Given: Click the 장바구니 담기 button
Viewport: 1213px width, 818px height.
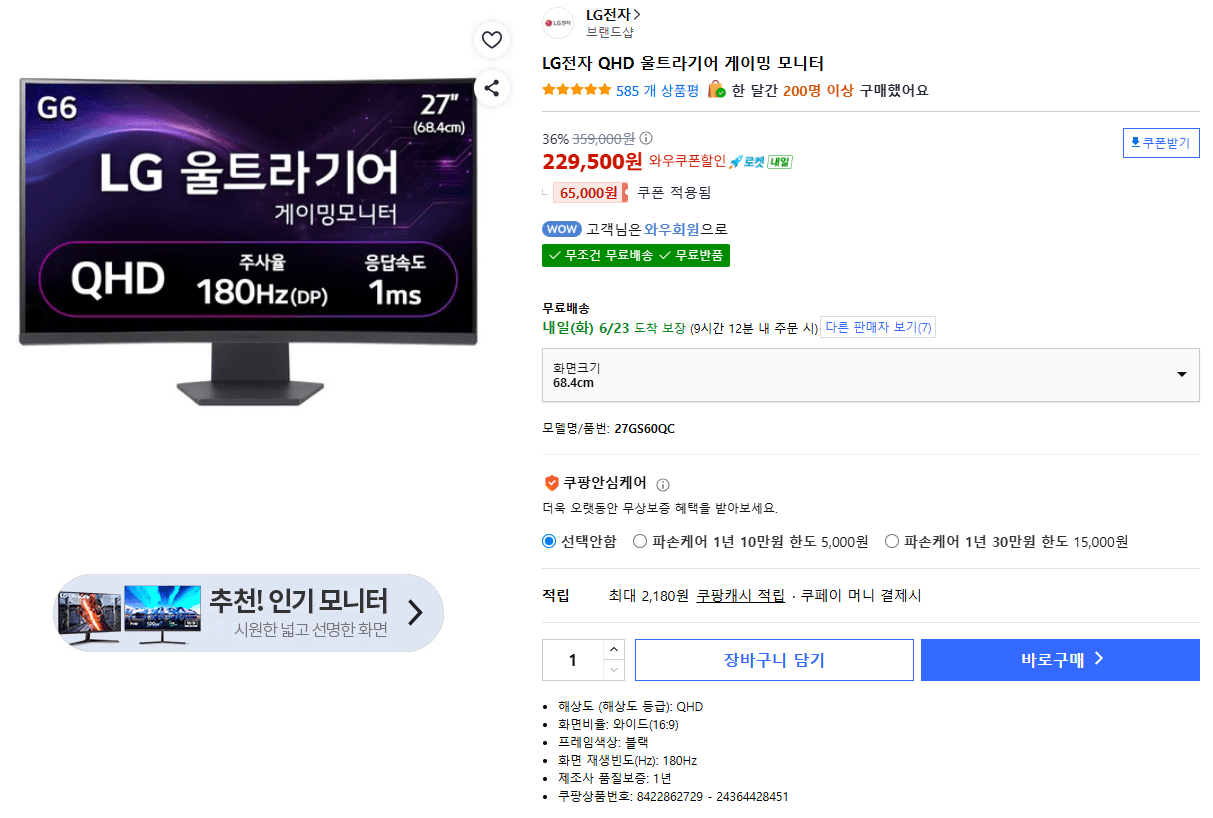Looking at the screenshot, I should click(x=774, y=660).
